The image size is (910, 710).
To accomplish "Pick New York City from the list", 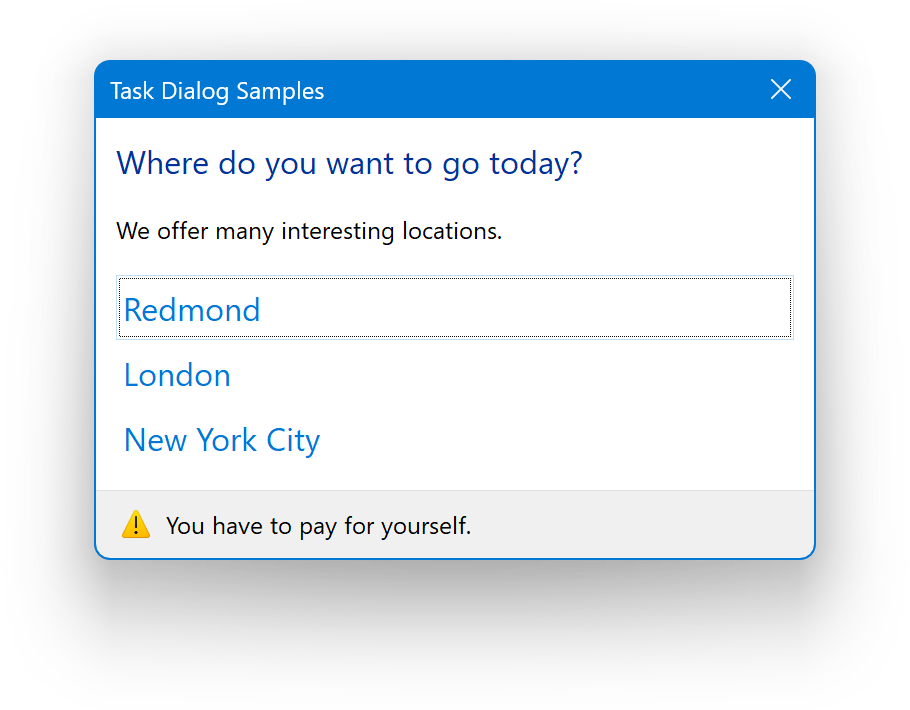I will click(x=222, y=440).
